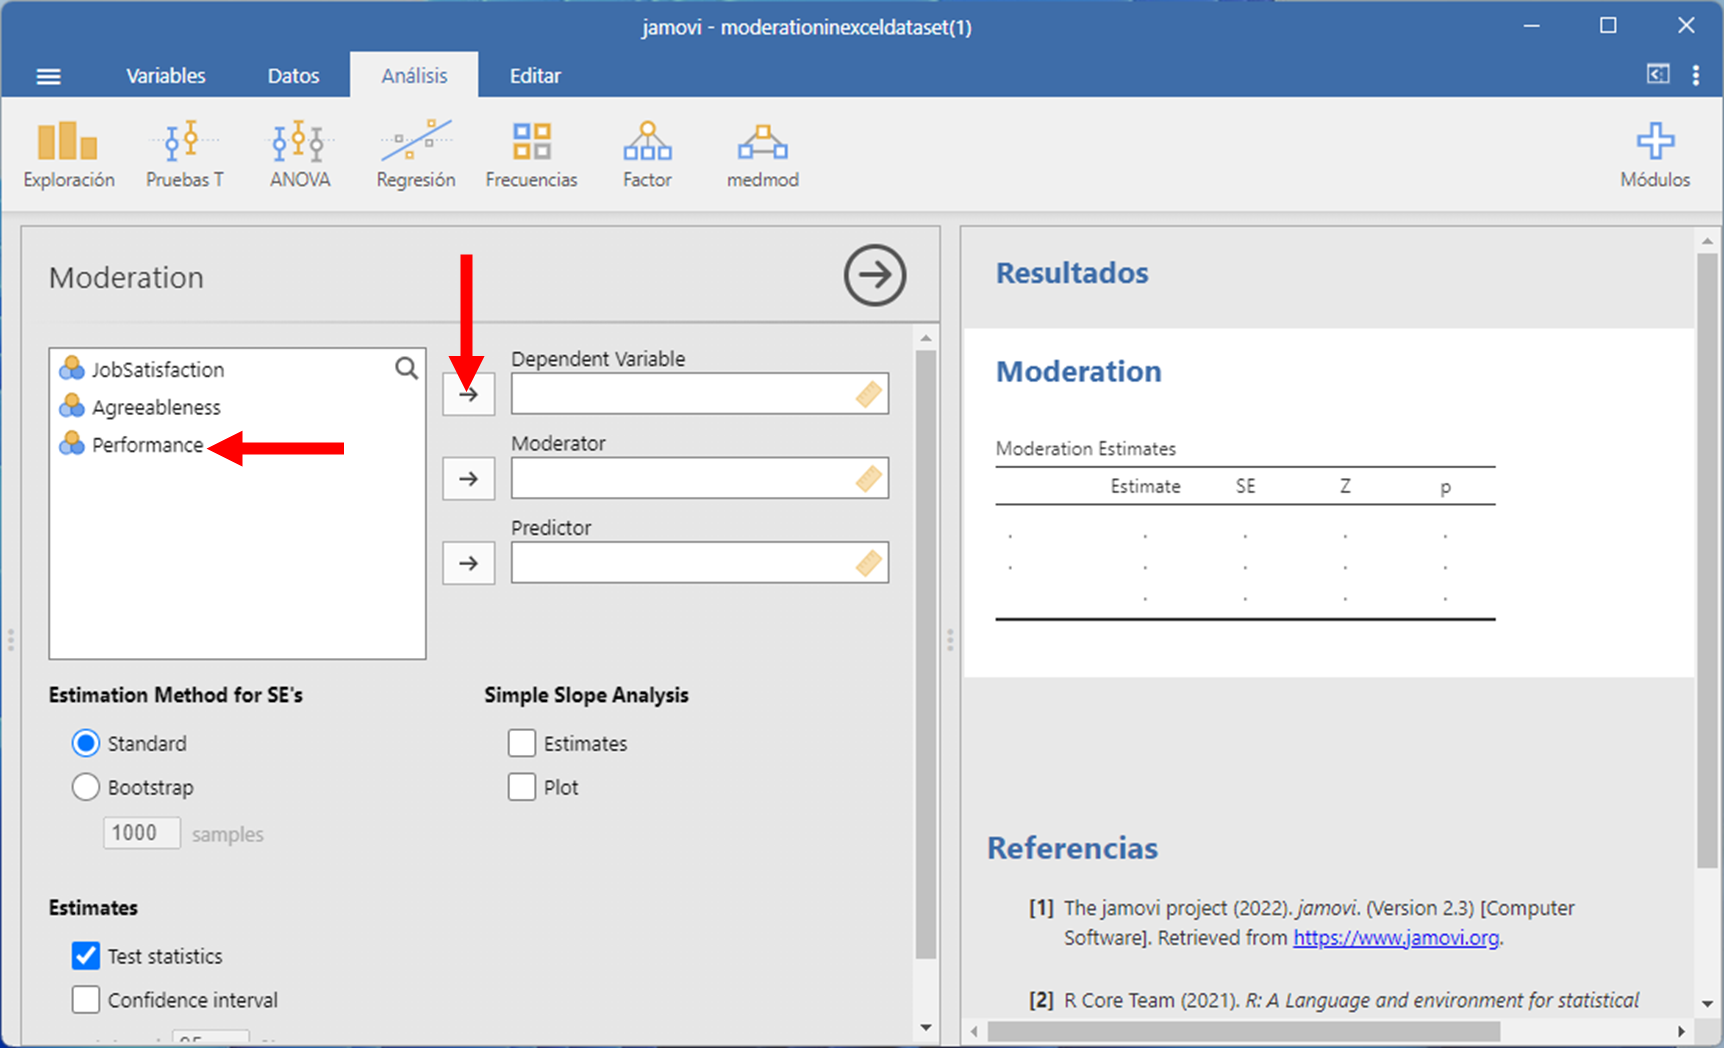This screenshot has width=1724, height=1048.
Task: Open the medmod module menu
Action: pos(762,154)
